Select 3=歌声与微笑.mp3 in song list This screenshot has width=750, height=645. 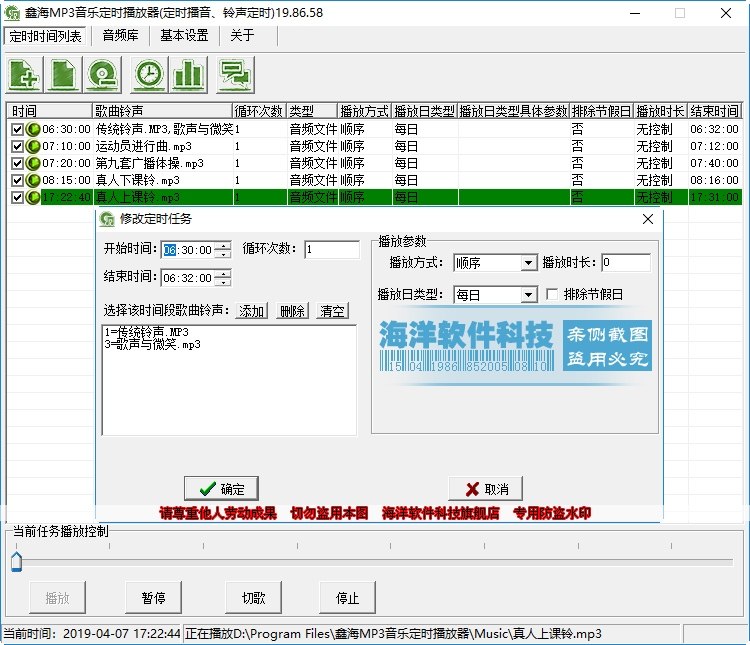click(x=153, y=345)
